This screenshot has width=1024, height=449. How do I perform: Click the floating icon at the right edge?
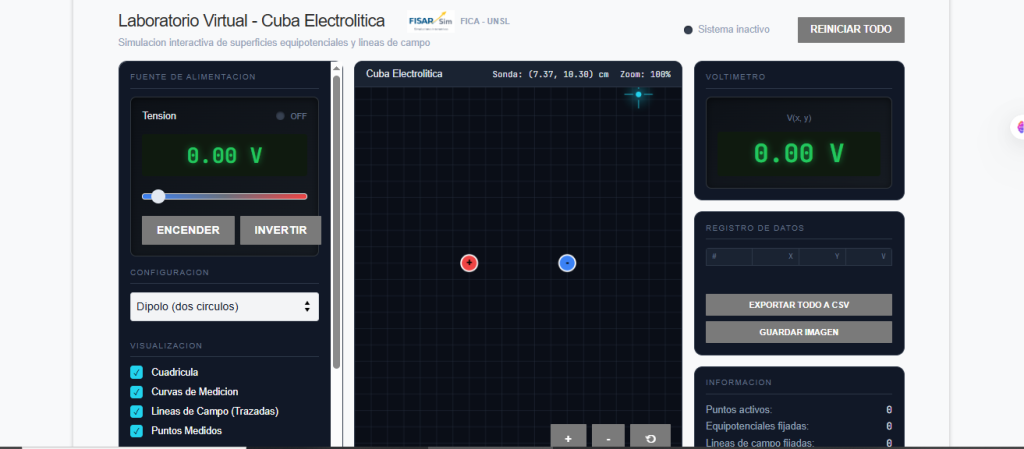point(1019,127)
